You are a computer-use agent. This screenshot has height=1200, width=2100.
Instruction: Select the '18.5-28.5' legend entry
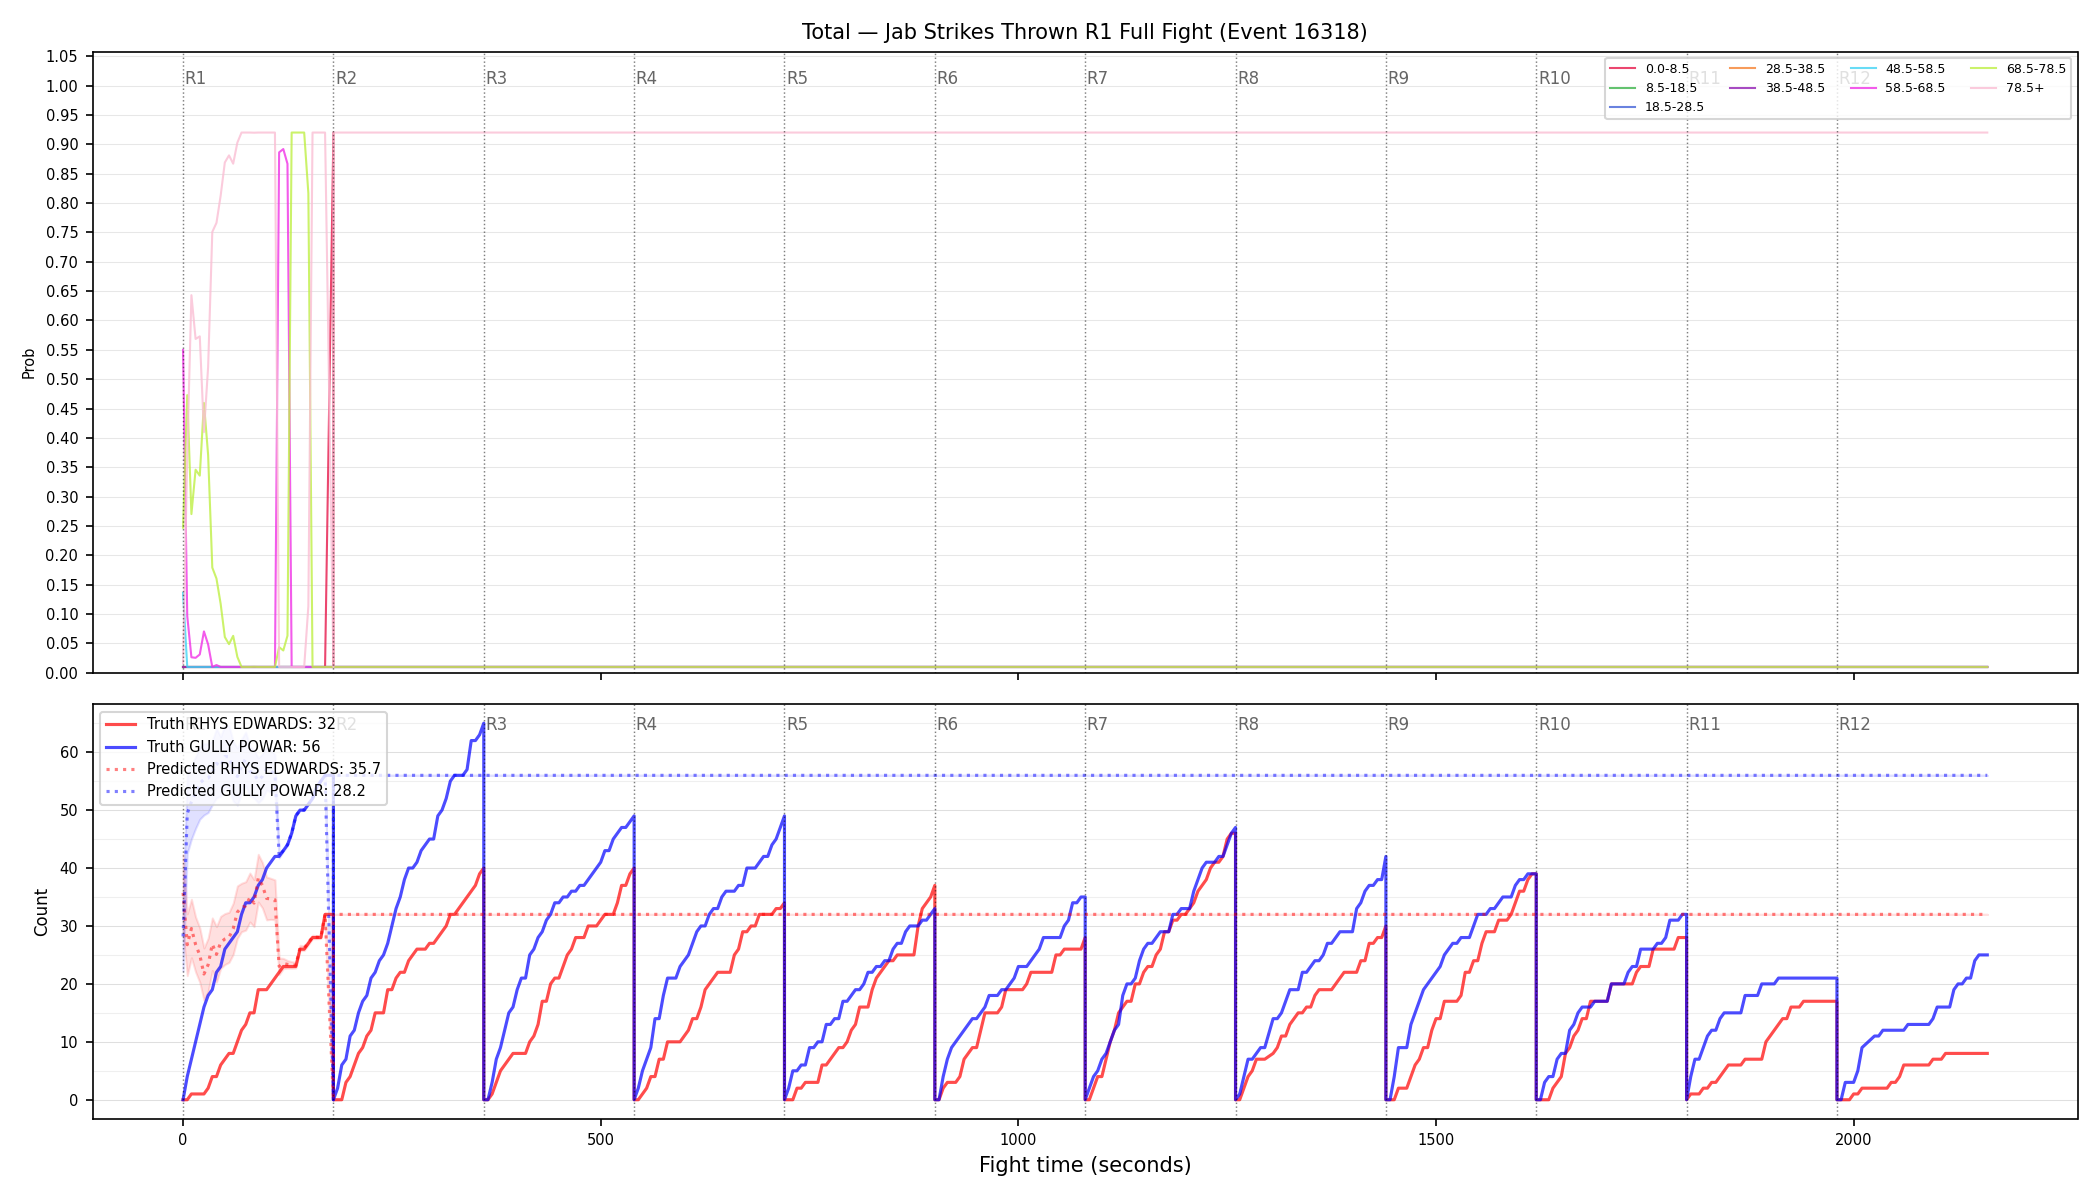(1656, 107)
